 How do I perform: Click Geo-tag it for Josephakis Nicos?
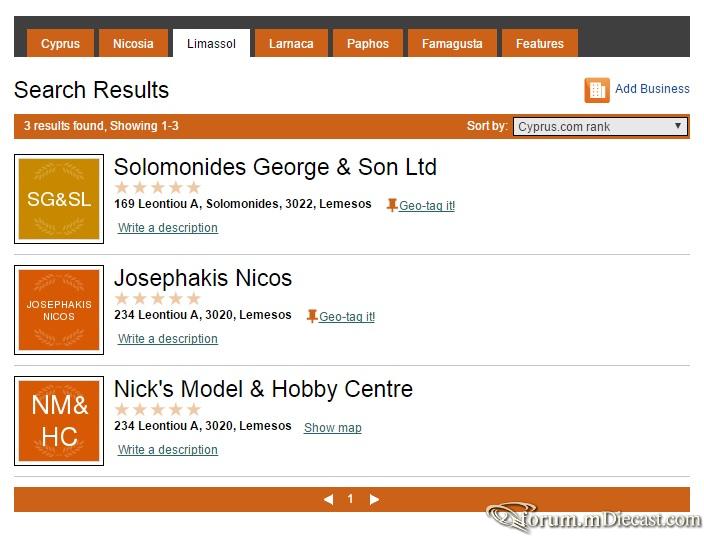click(x=347, y=316)
